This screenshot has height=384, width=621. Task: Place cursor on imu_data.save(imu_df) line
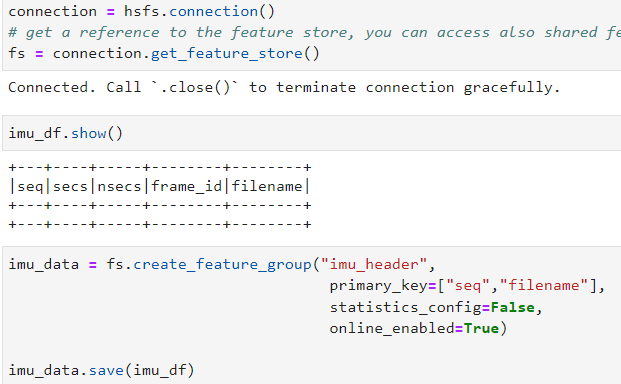tap(101, 371)
